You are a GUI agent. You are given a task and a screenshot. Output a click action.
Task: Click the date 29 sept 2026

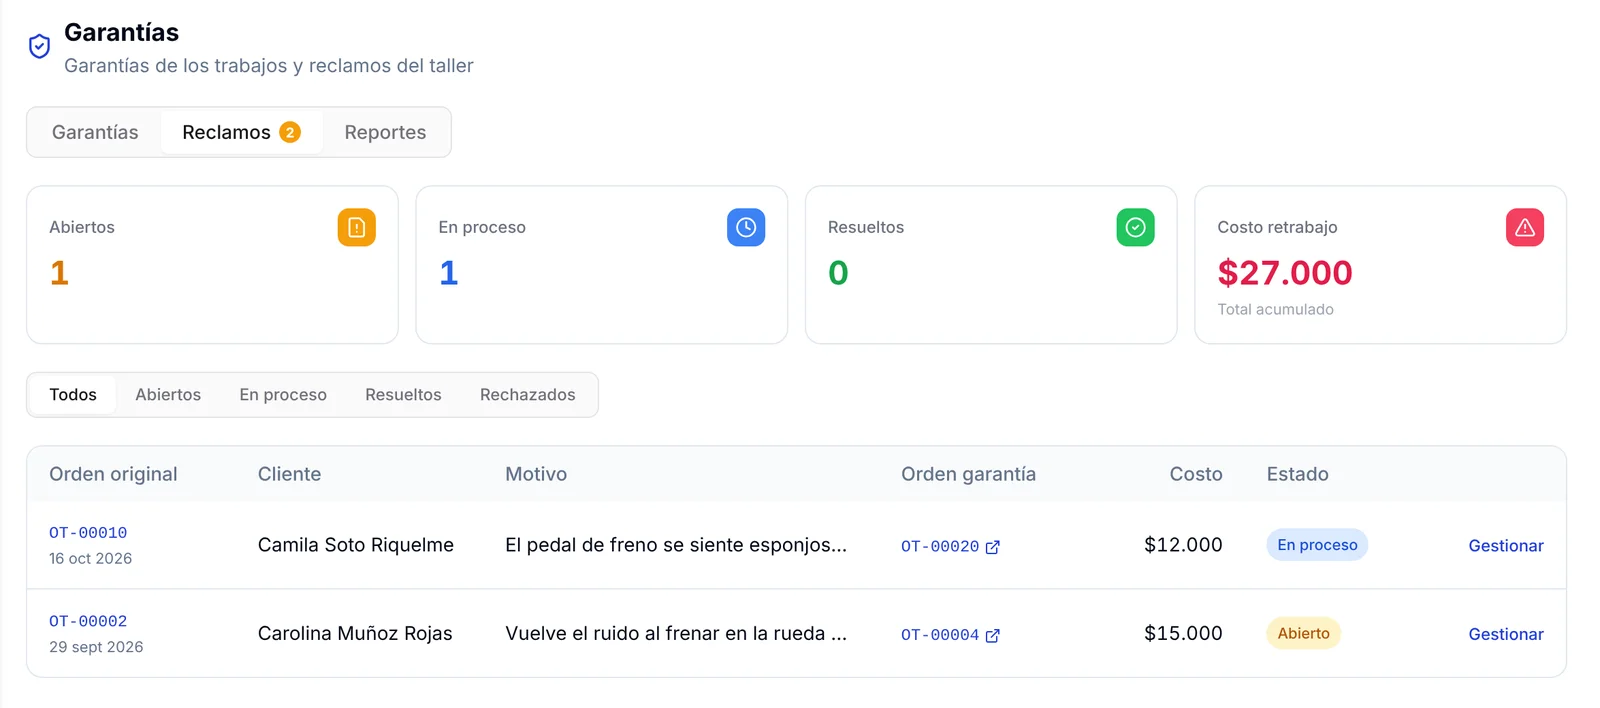[96, 647]
